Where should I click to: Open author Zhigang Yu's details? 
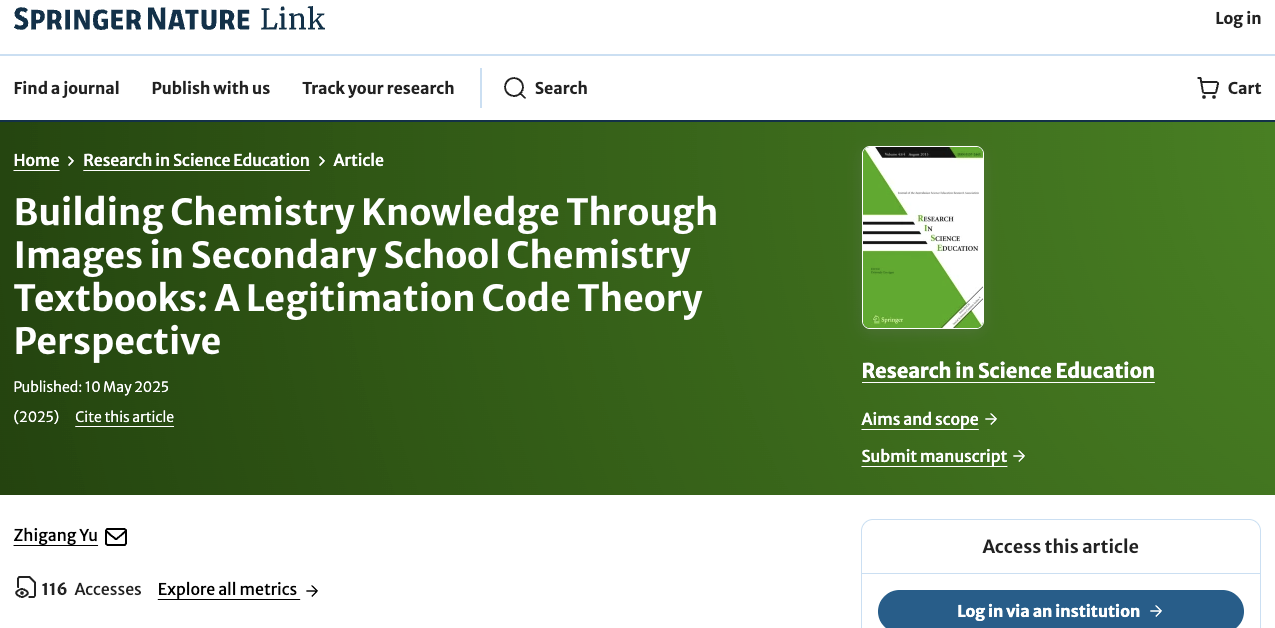[x=56, y=536]
